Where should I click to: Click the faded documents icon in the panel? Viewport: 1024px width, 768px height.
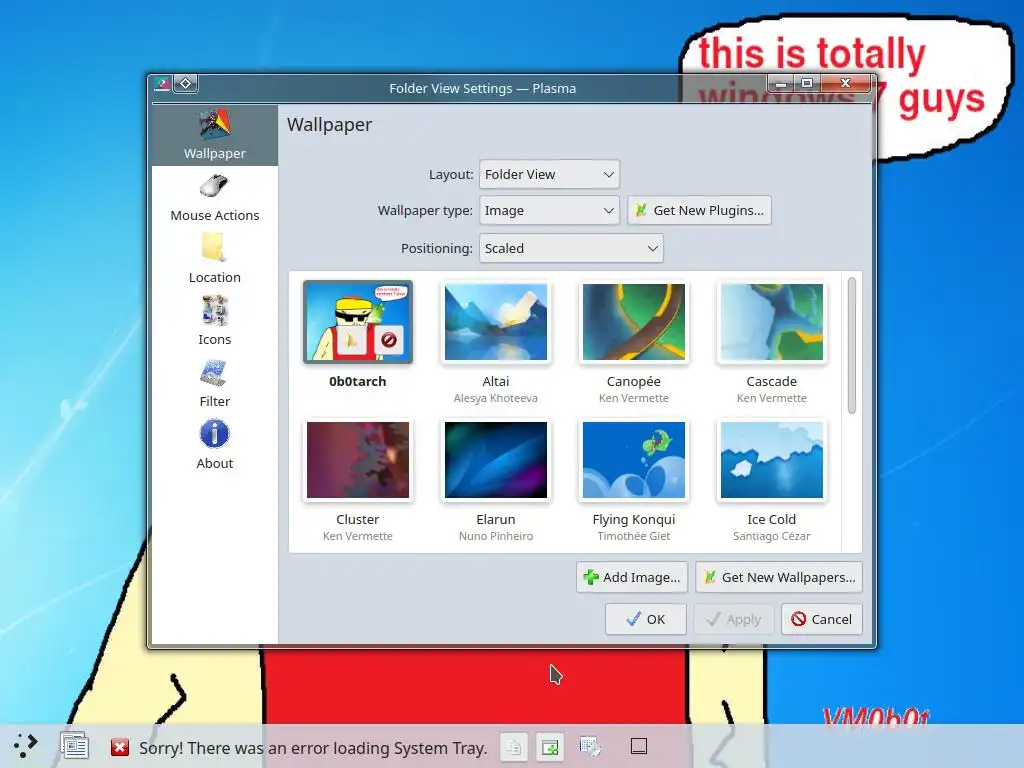(514, 746)
